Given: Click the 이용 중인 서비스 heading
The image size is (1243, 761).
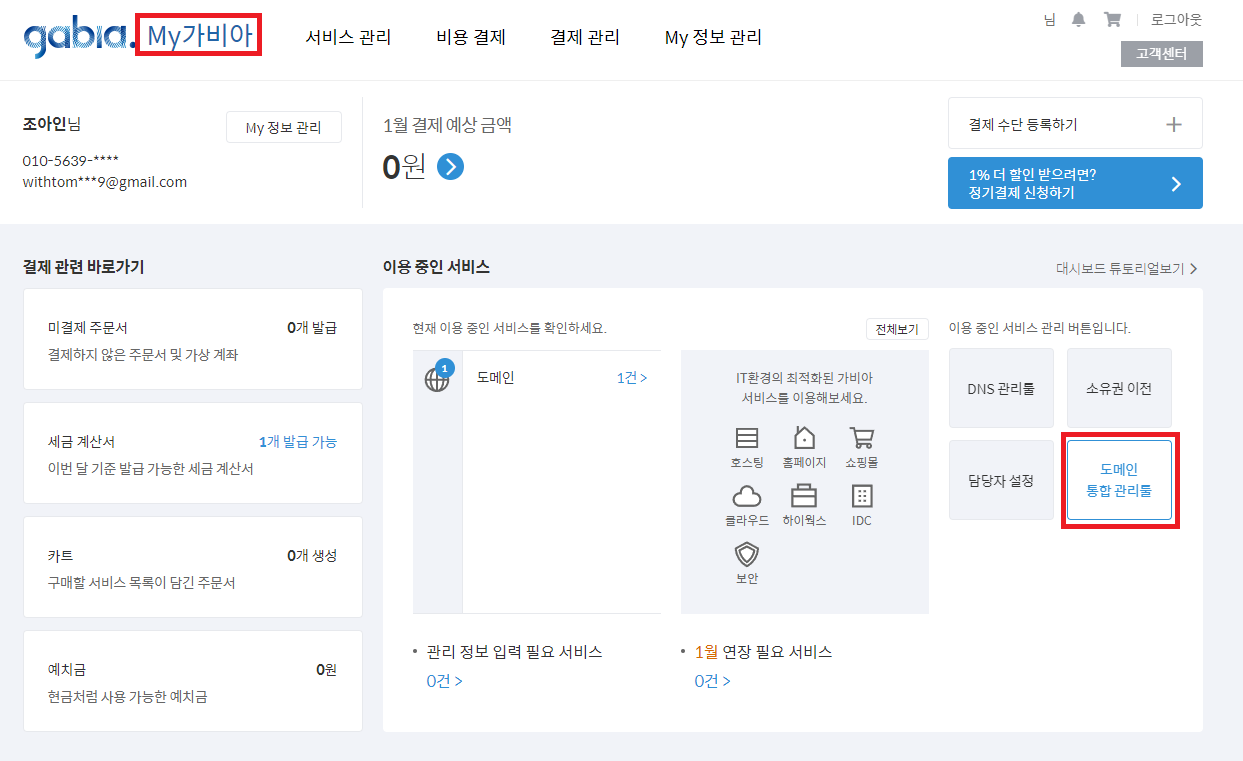Looking at the screenshot, I should click(x=436, y=267).
